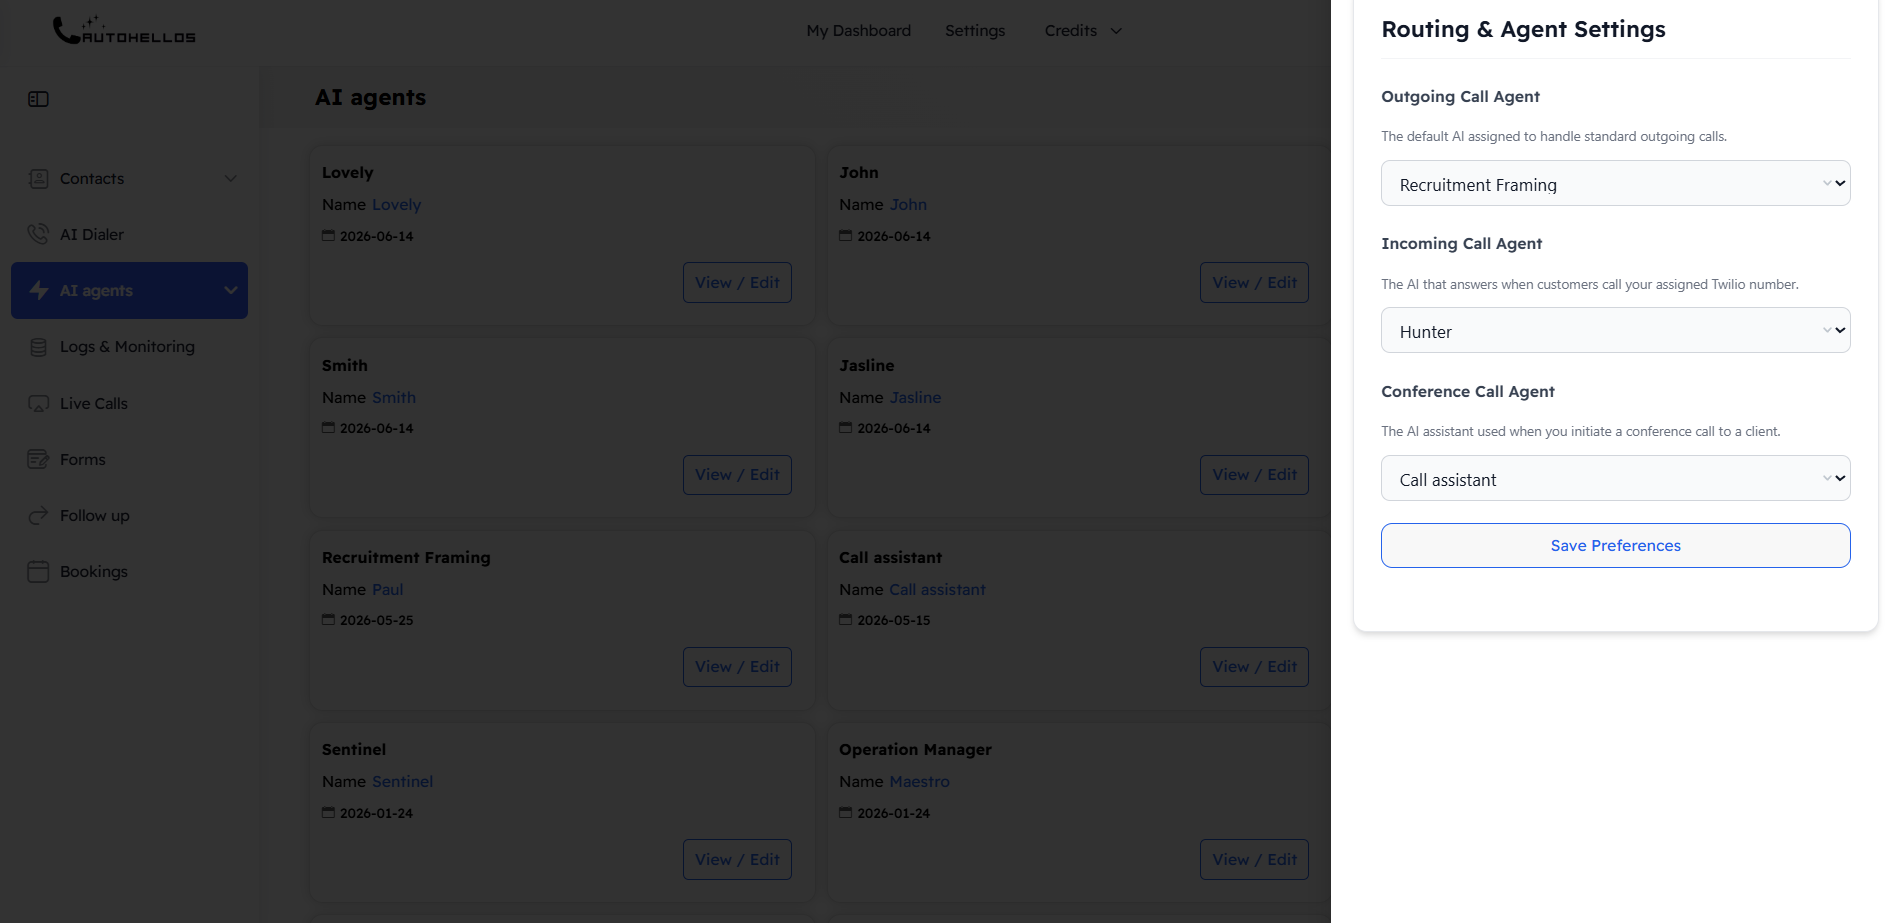Image resolution: width=1900 pixels, height=923 pixels.
Task: Click the blue Sentinel name link
Action: [402, 782]
